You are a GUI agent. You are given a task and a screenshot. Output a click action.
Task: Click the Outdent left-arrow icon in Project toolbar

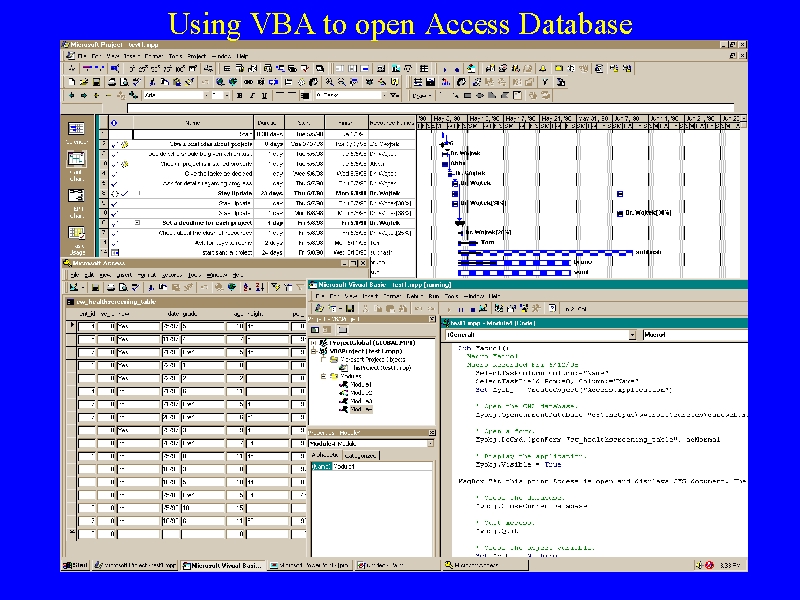[x=71, y=95]
